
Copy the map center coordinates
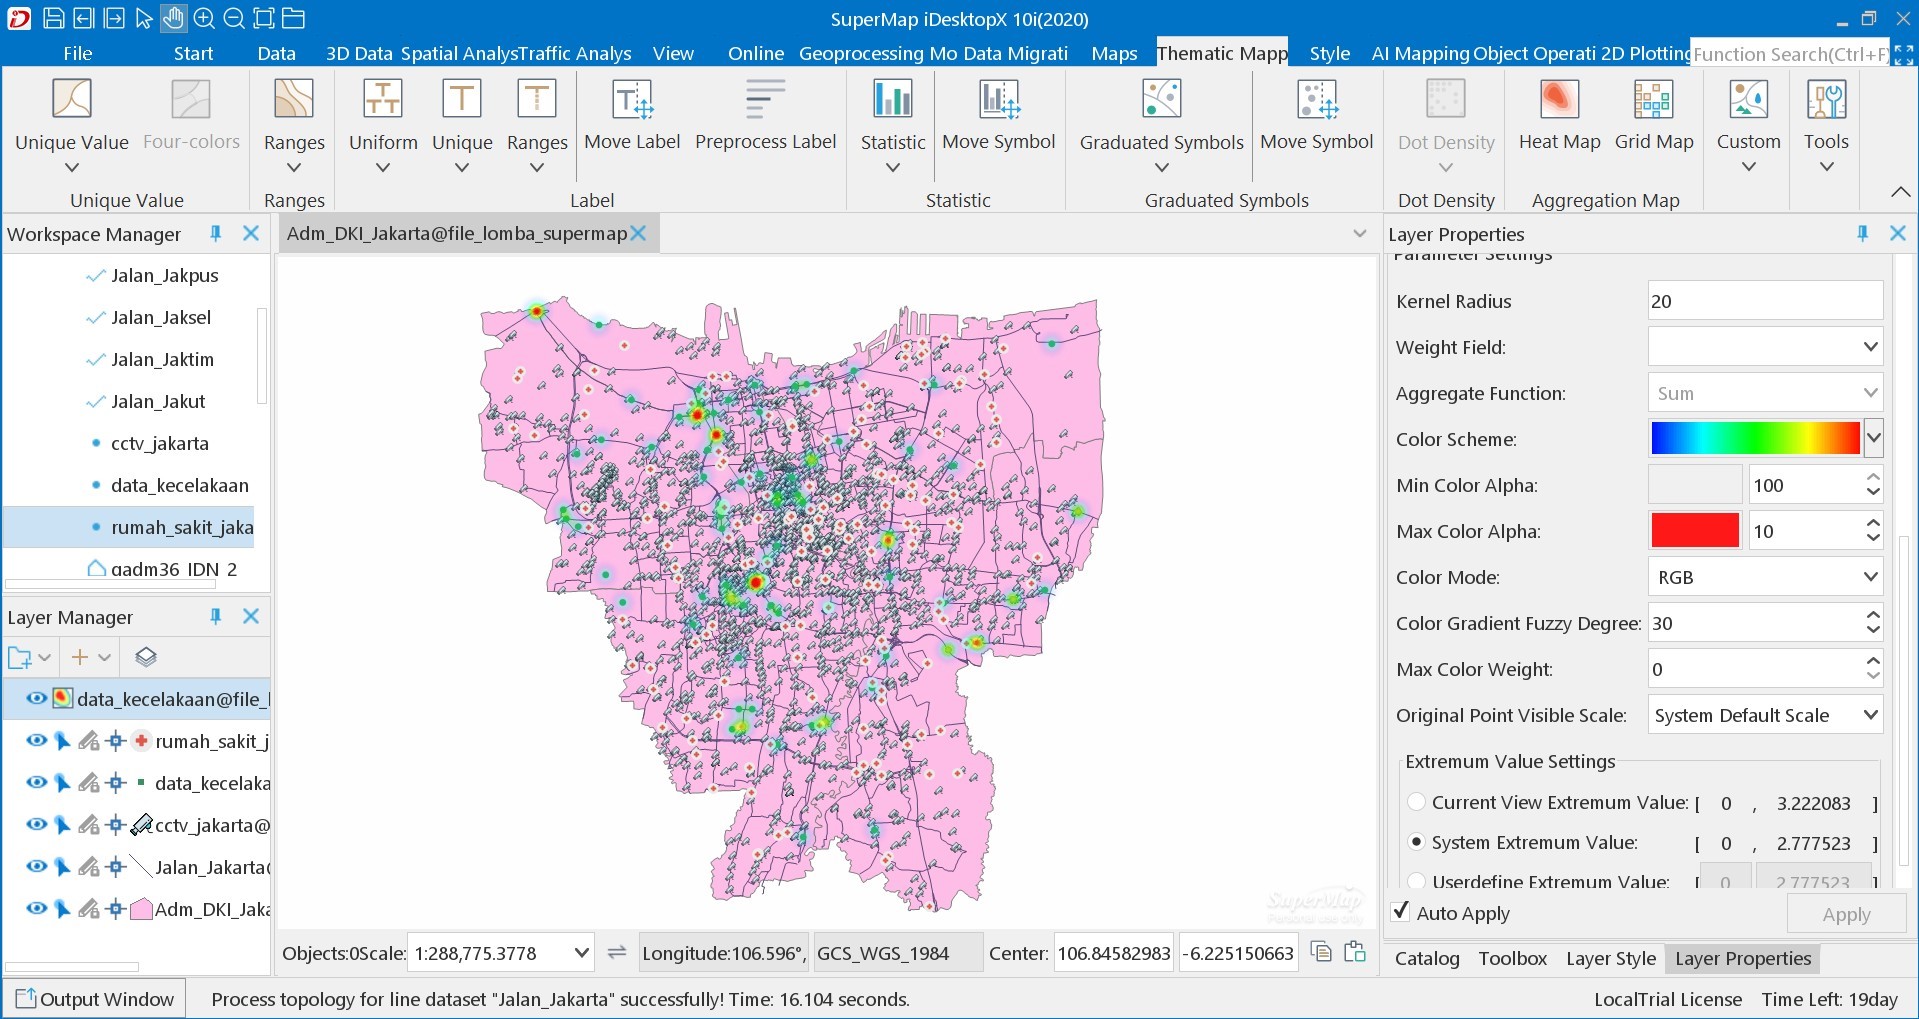[1321, 952]
